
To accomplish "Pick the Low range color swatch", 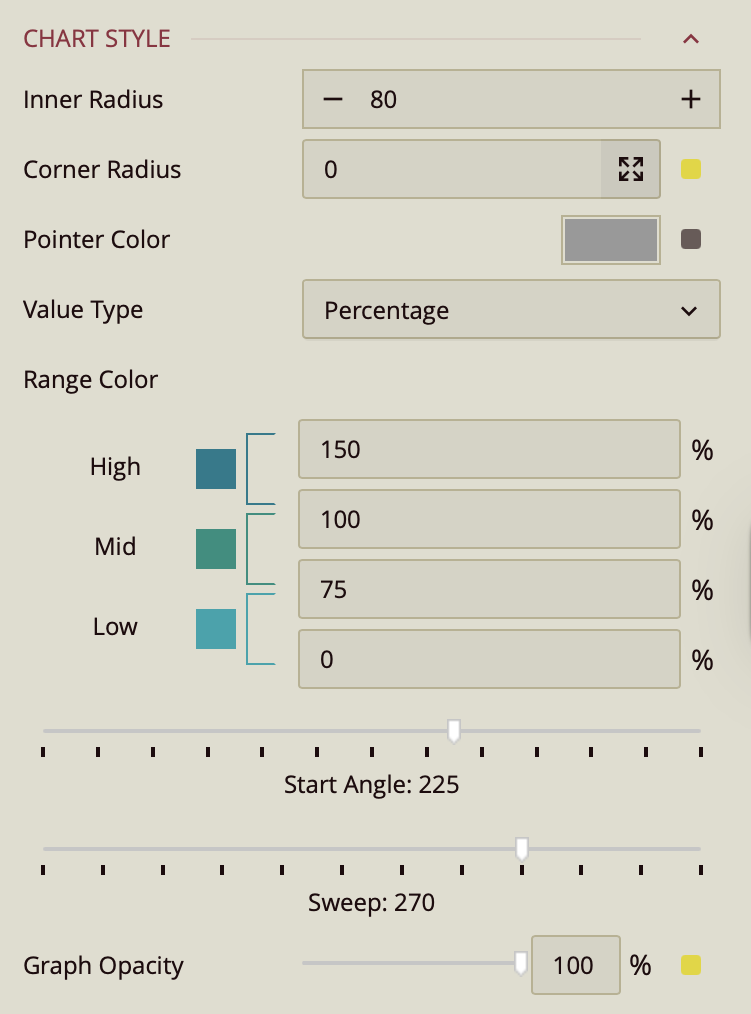I will pyautogui.click(x=216, y=629).
